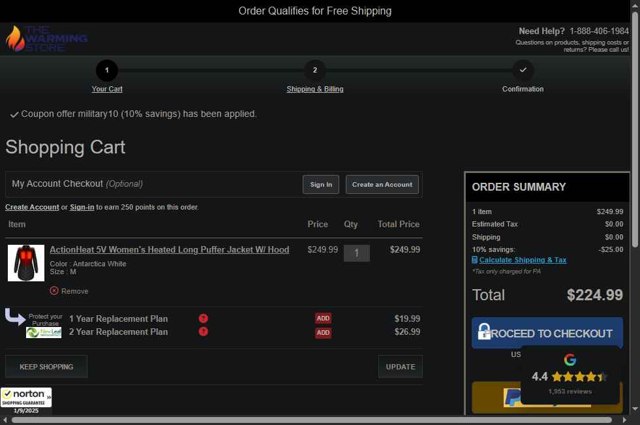Click the $19.99 plan price
This screenshot has height=425, width=640.
pyautogui.click(x=407, y=318)
